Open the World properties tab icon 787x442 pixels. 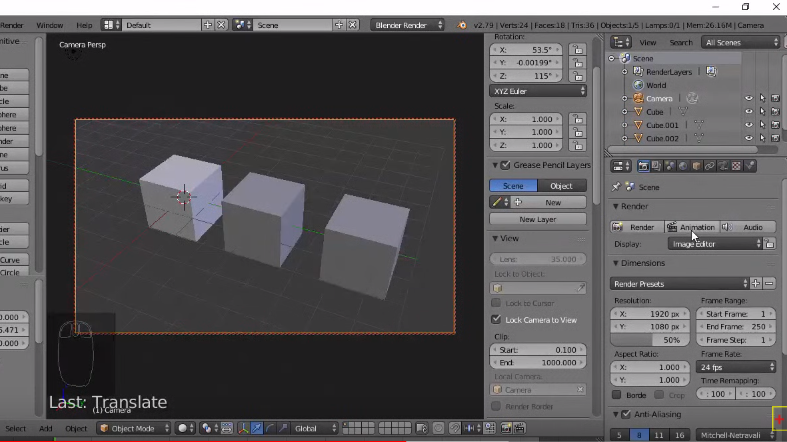tap(683, 166)
